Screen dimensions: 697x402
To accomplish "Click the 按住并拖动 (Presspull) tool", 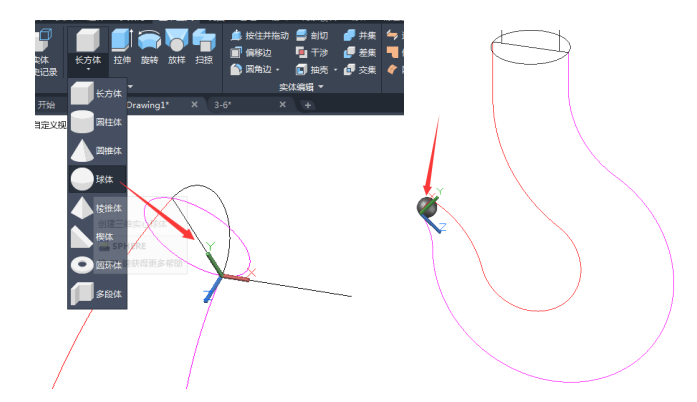I will pyautogui.click(x=260, y=36).
